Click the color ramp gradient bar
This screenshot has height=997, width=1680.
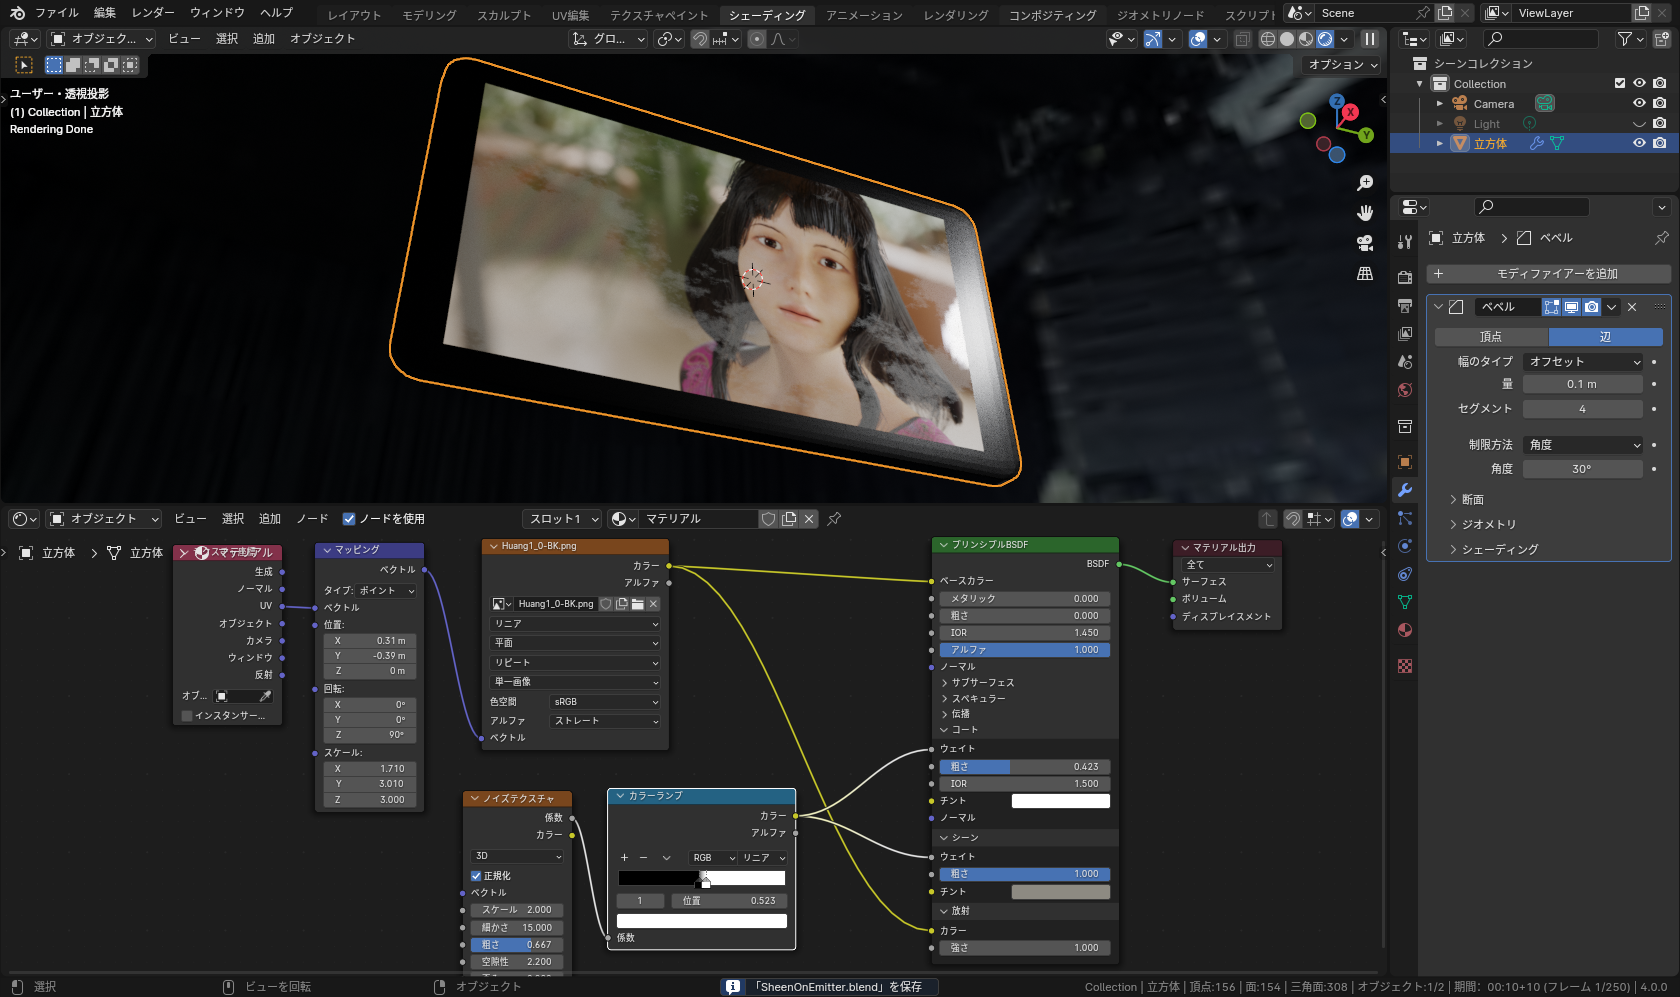click(x=702, y=878)
